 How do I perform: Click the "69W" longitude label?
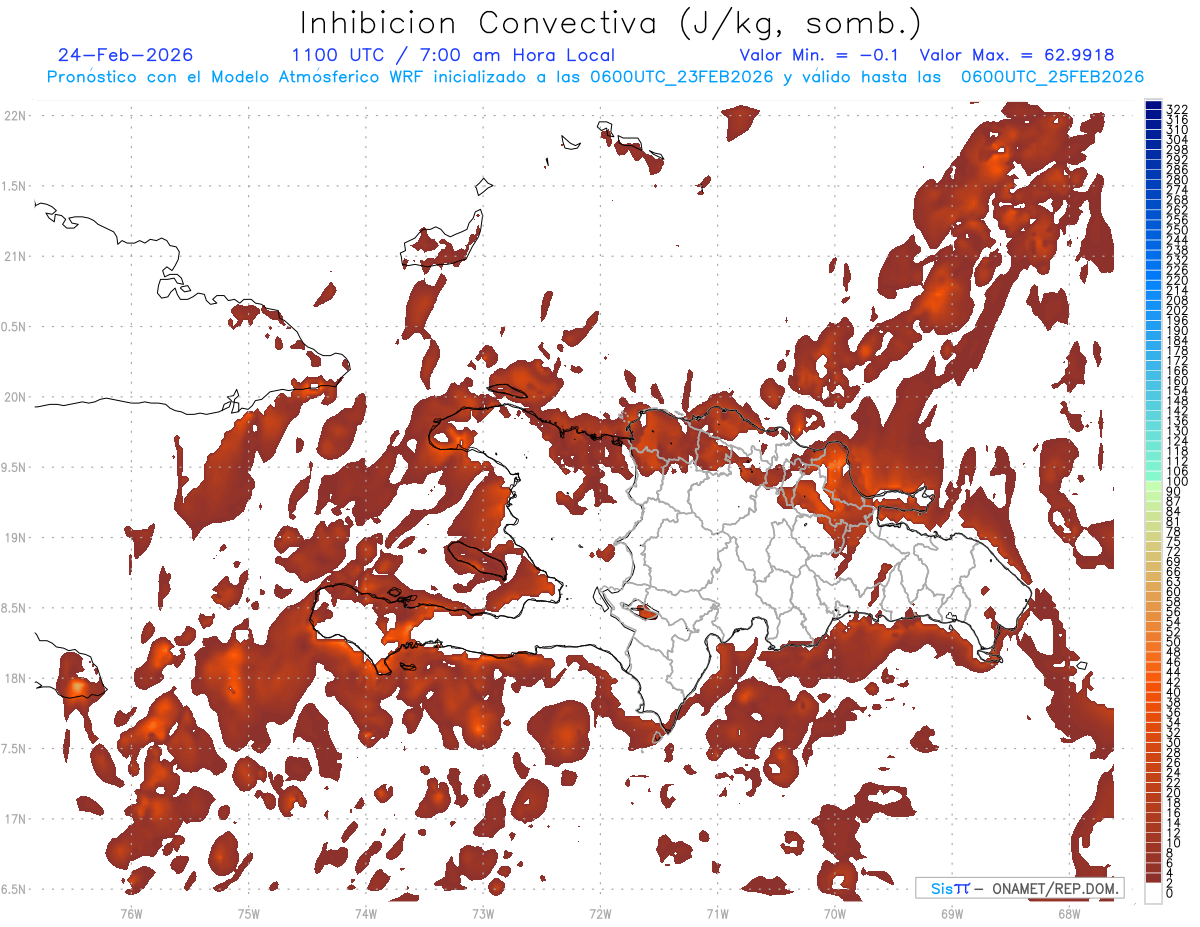tap(951, 913)
